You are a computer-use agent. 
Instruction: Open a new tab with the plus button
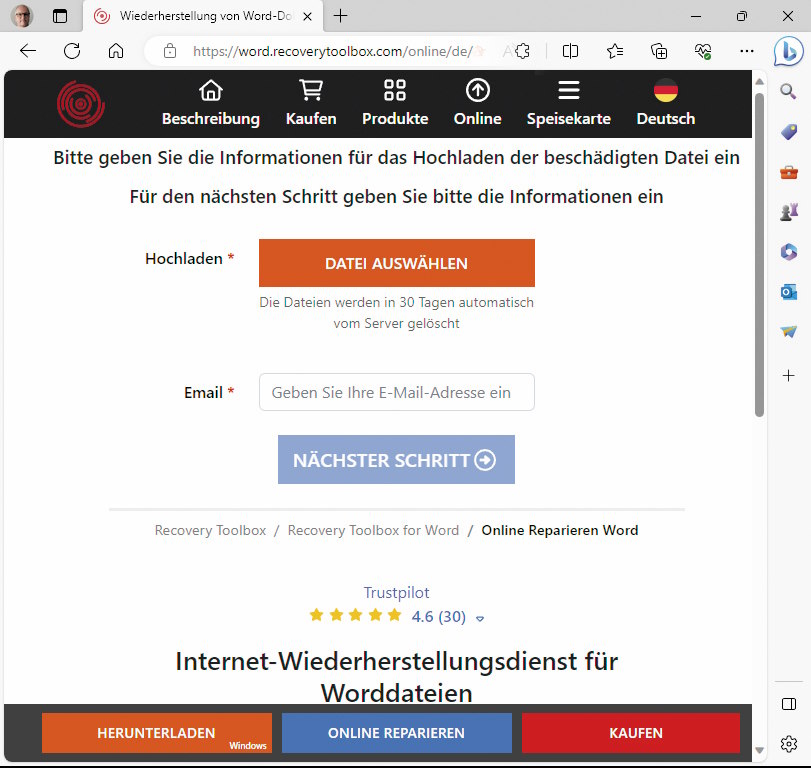tap(340, 16)
